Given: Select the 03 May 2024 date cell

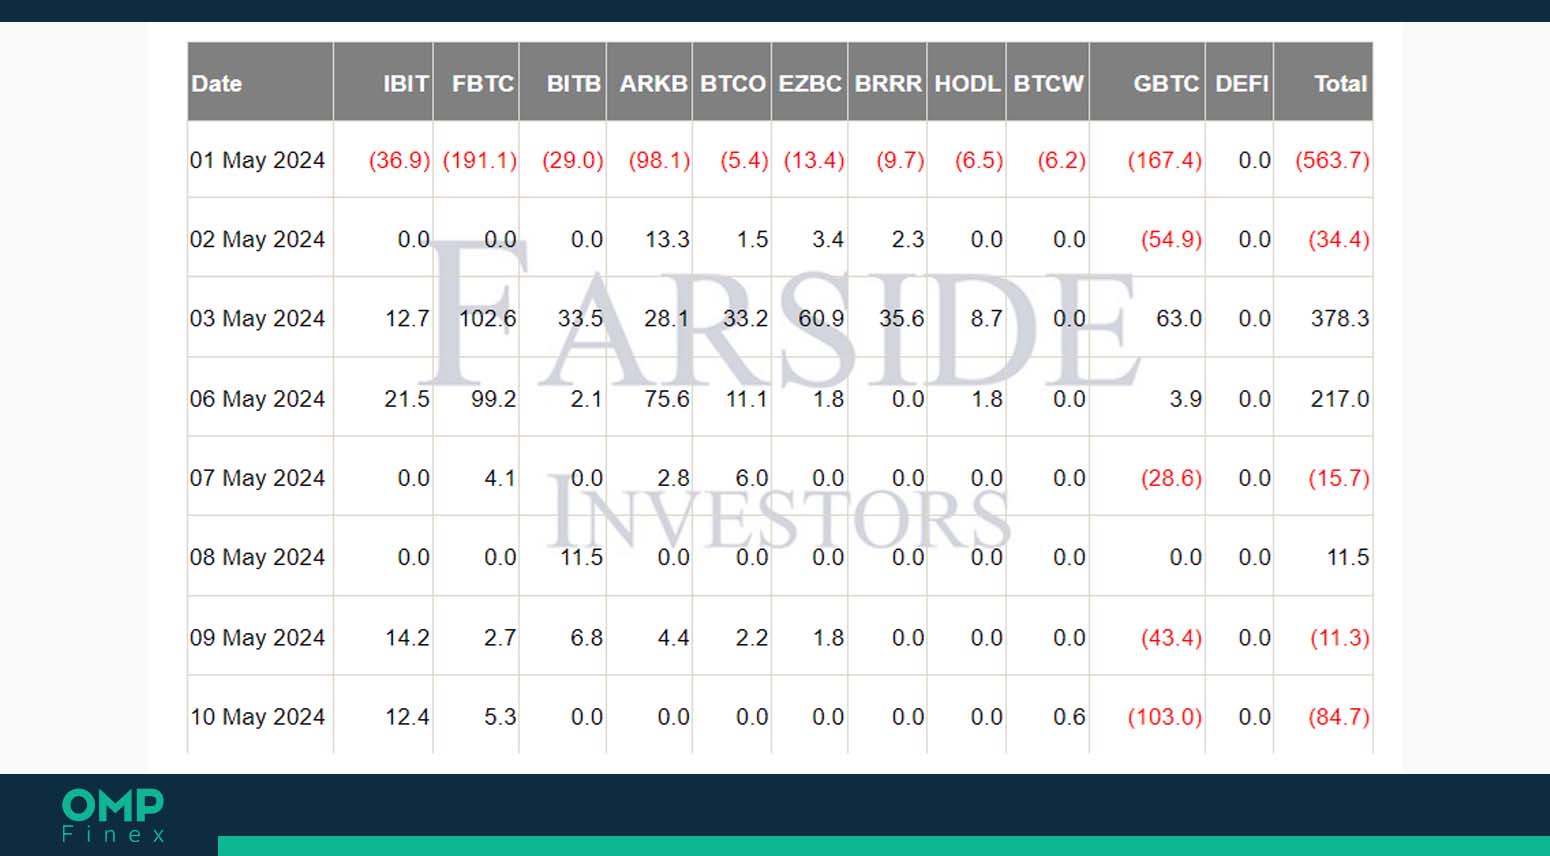Looking at the screenshot, I should (258, 318).
